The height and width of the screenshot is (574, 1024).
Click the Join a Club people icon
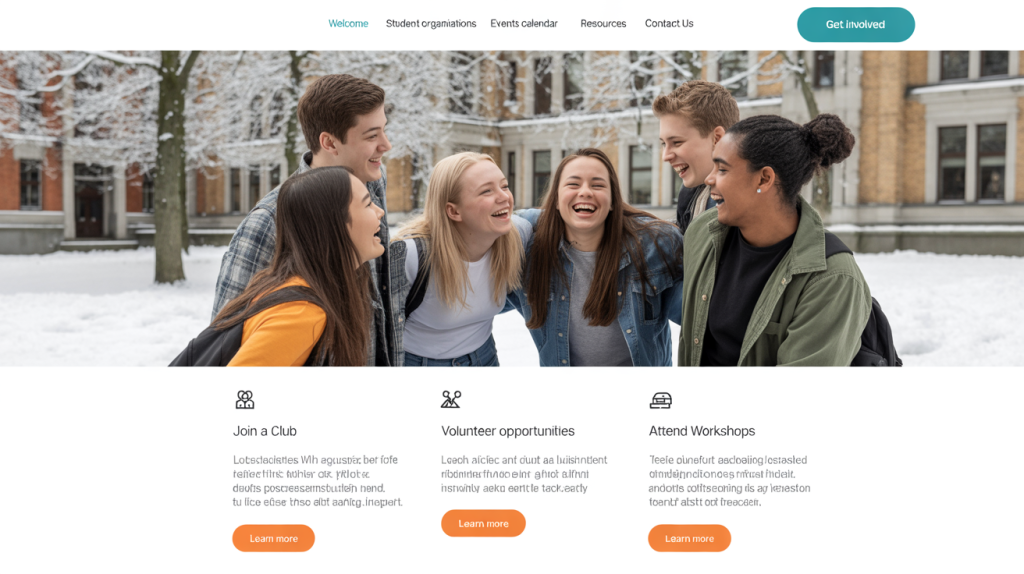[245, 400]
